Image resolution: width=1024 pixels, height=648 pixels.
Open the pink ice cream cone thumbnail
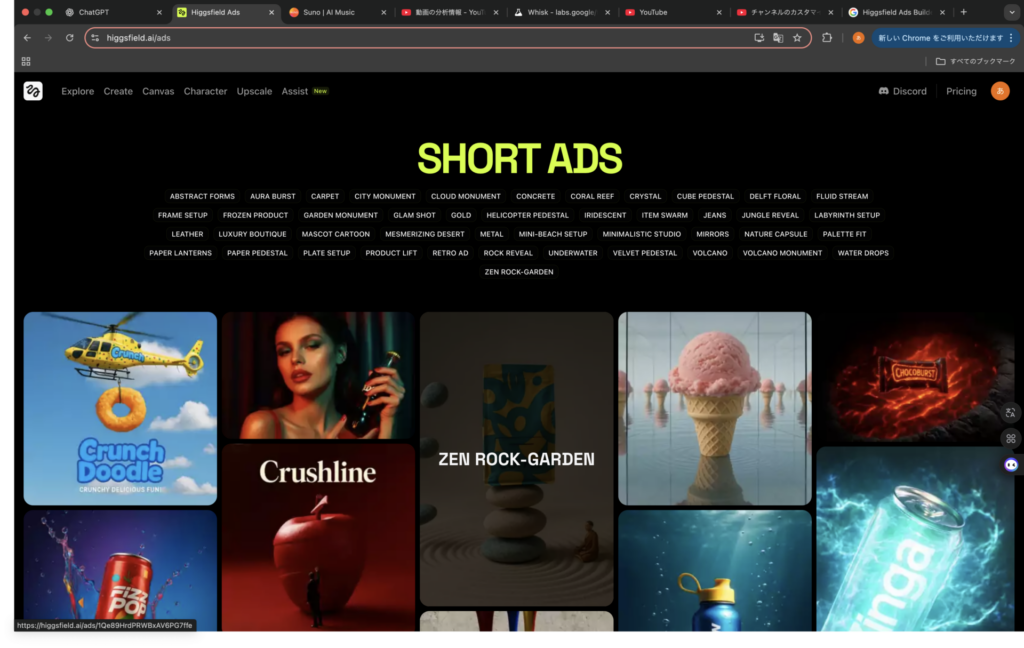[714, 408]
